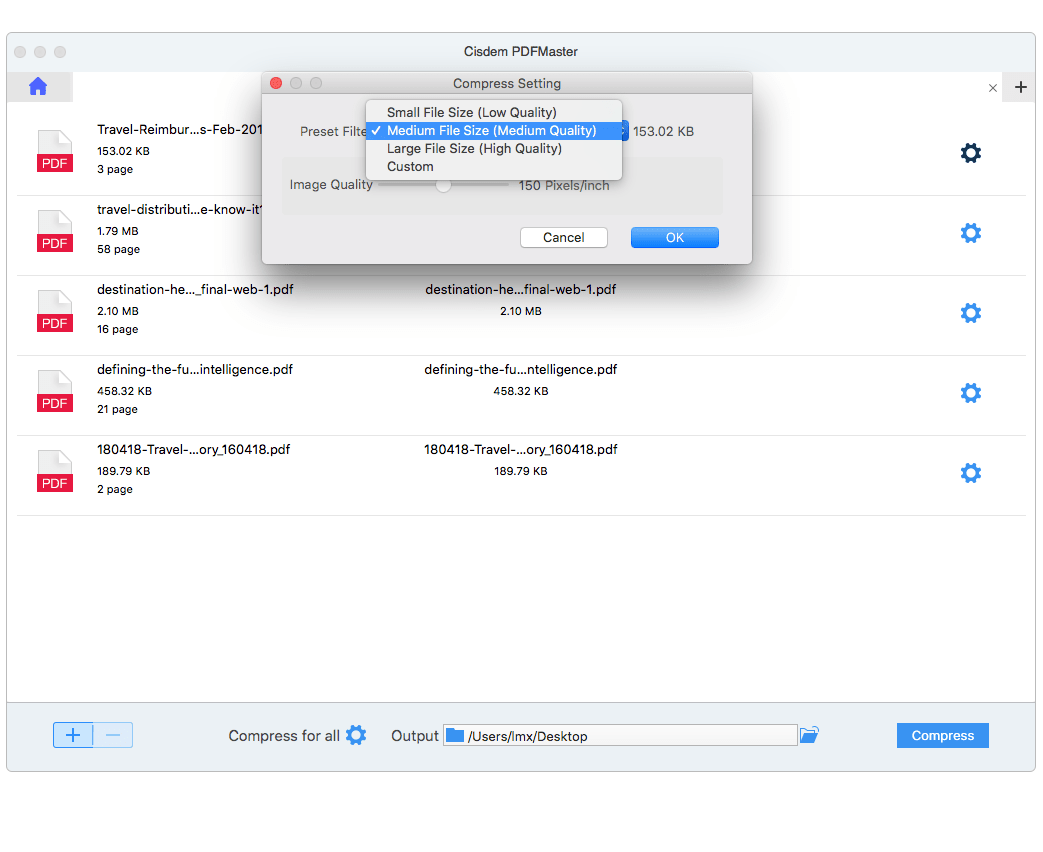This screenshot has width=1043, height=852.
Task: Click the Preset Filter dropdown arrow
Action: (624, 131)
